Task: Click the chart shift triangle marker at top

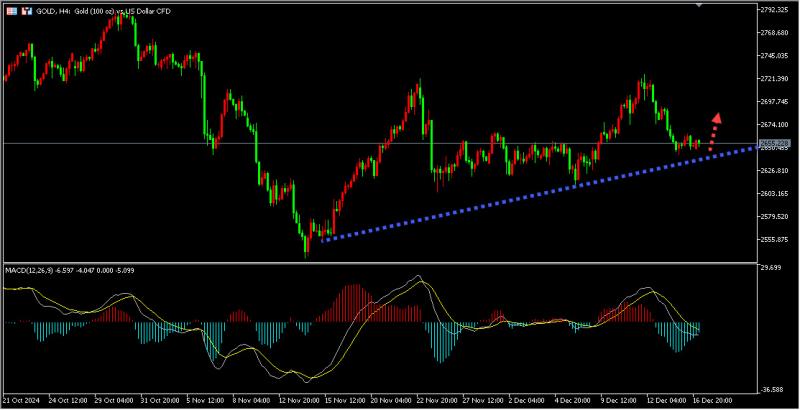Action: pyautogui.click(x=699, y=5)
